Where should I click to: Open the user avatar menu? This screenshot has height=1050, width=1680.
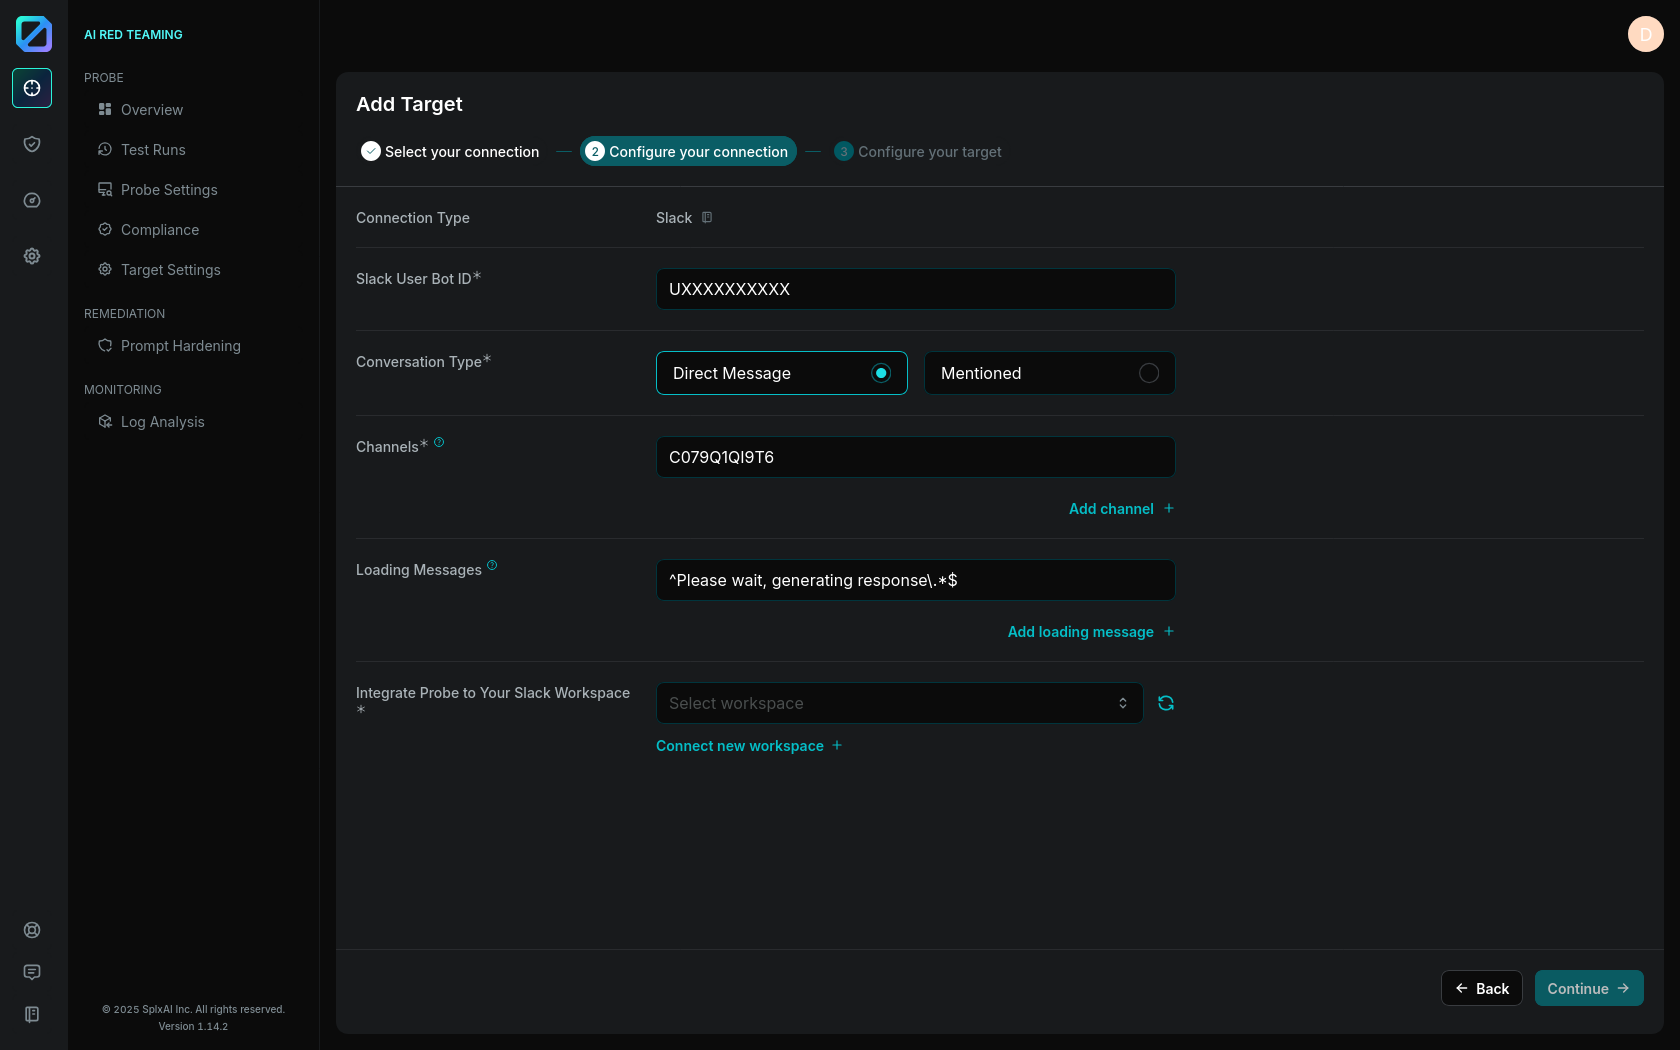click(1645, 34)
